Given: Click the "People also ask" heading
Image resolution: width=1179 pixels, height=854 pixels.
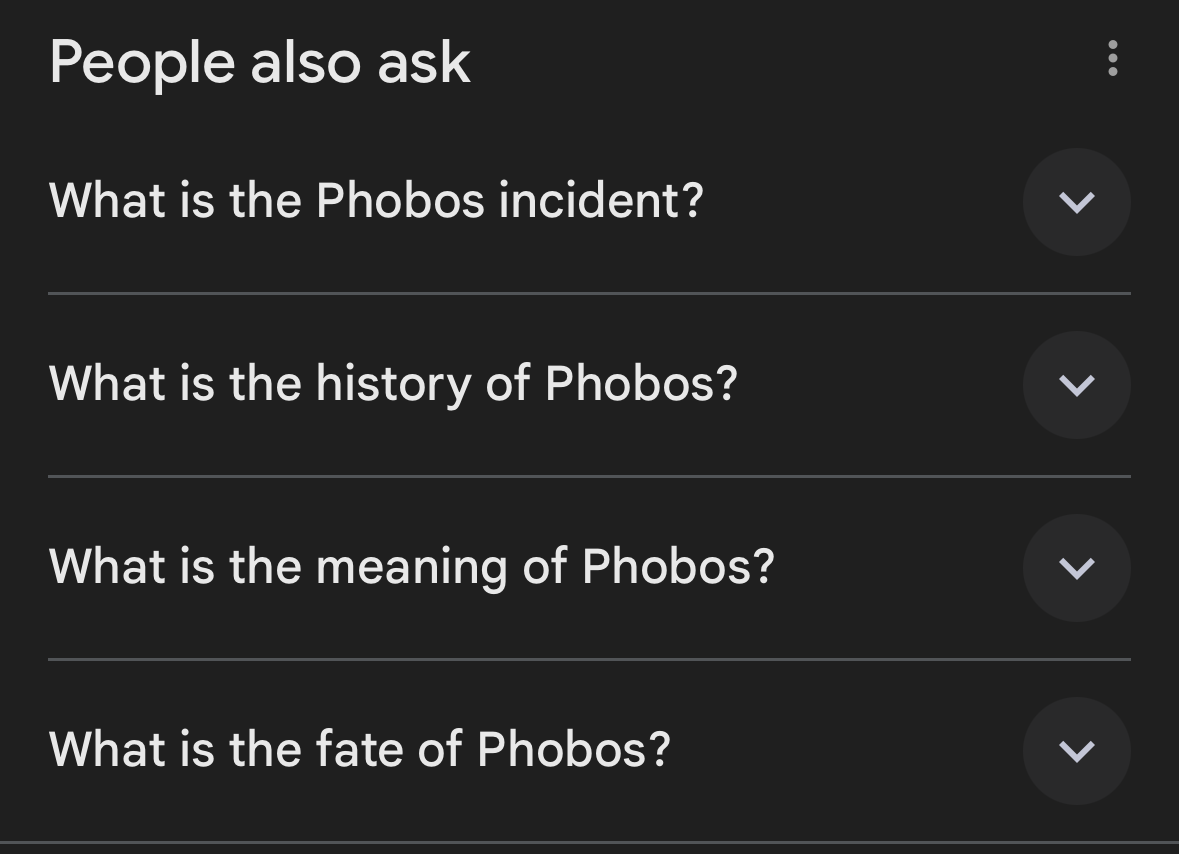Looking at the screenshot, I should coord(259,62).
